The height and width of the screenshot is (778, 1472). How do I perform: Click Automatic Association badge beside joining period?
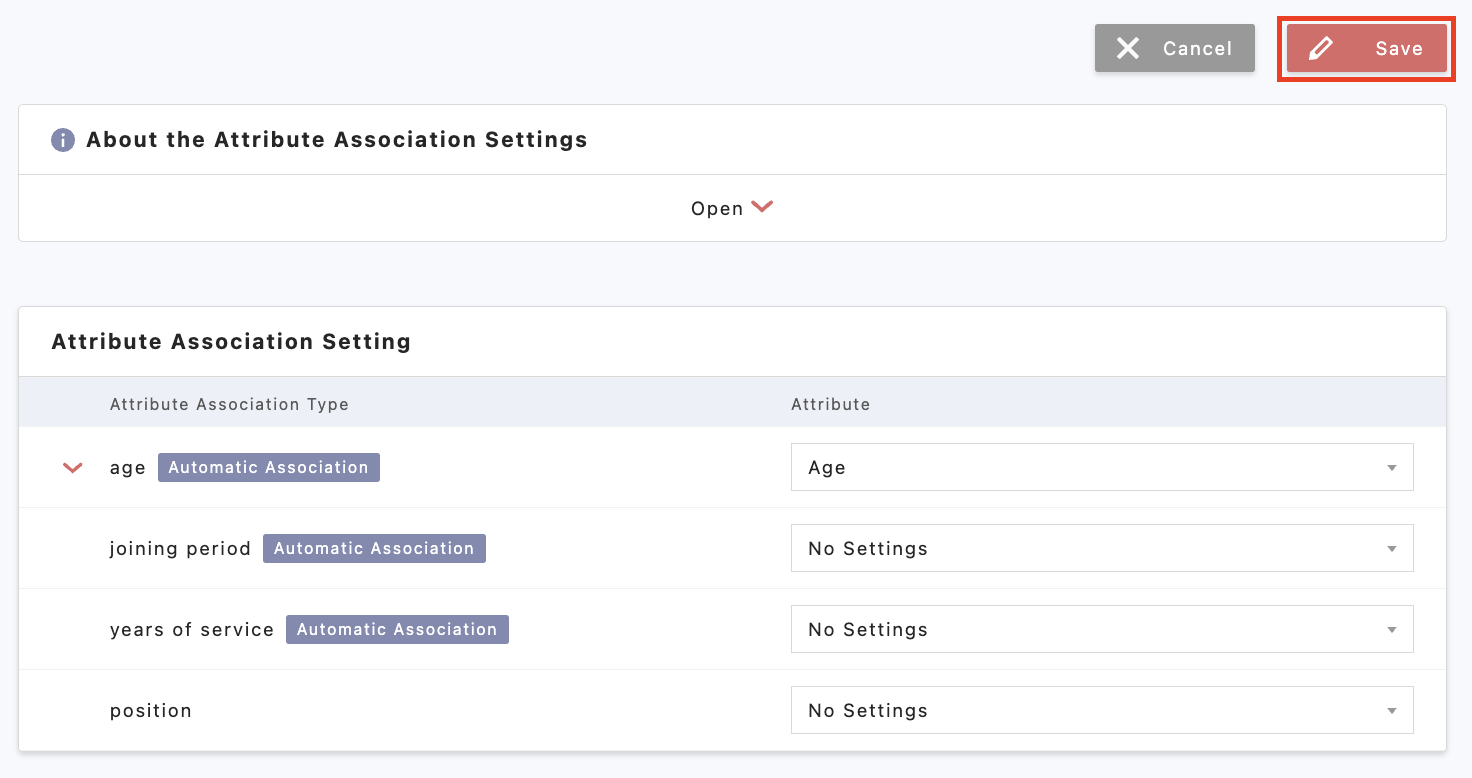pos(374,549)
